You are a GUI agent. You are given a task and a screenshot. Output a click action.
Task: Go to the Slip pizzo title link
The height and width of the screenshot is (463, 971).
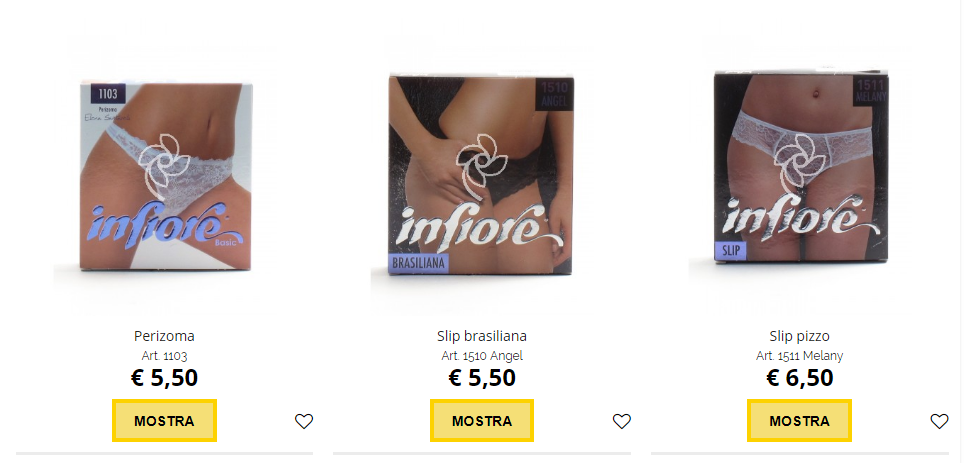click(x=799, y=336)
